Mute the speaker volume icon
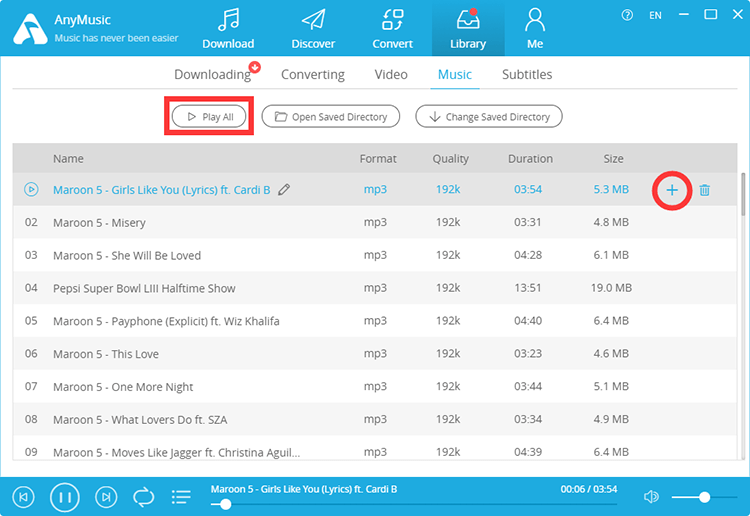Viewport: 750px width, 516px height. click(x=651, y=497)
